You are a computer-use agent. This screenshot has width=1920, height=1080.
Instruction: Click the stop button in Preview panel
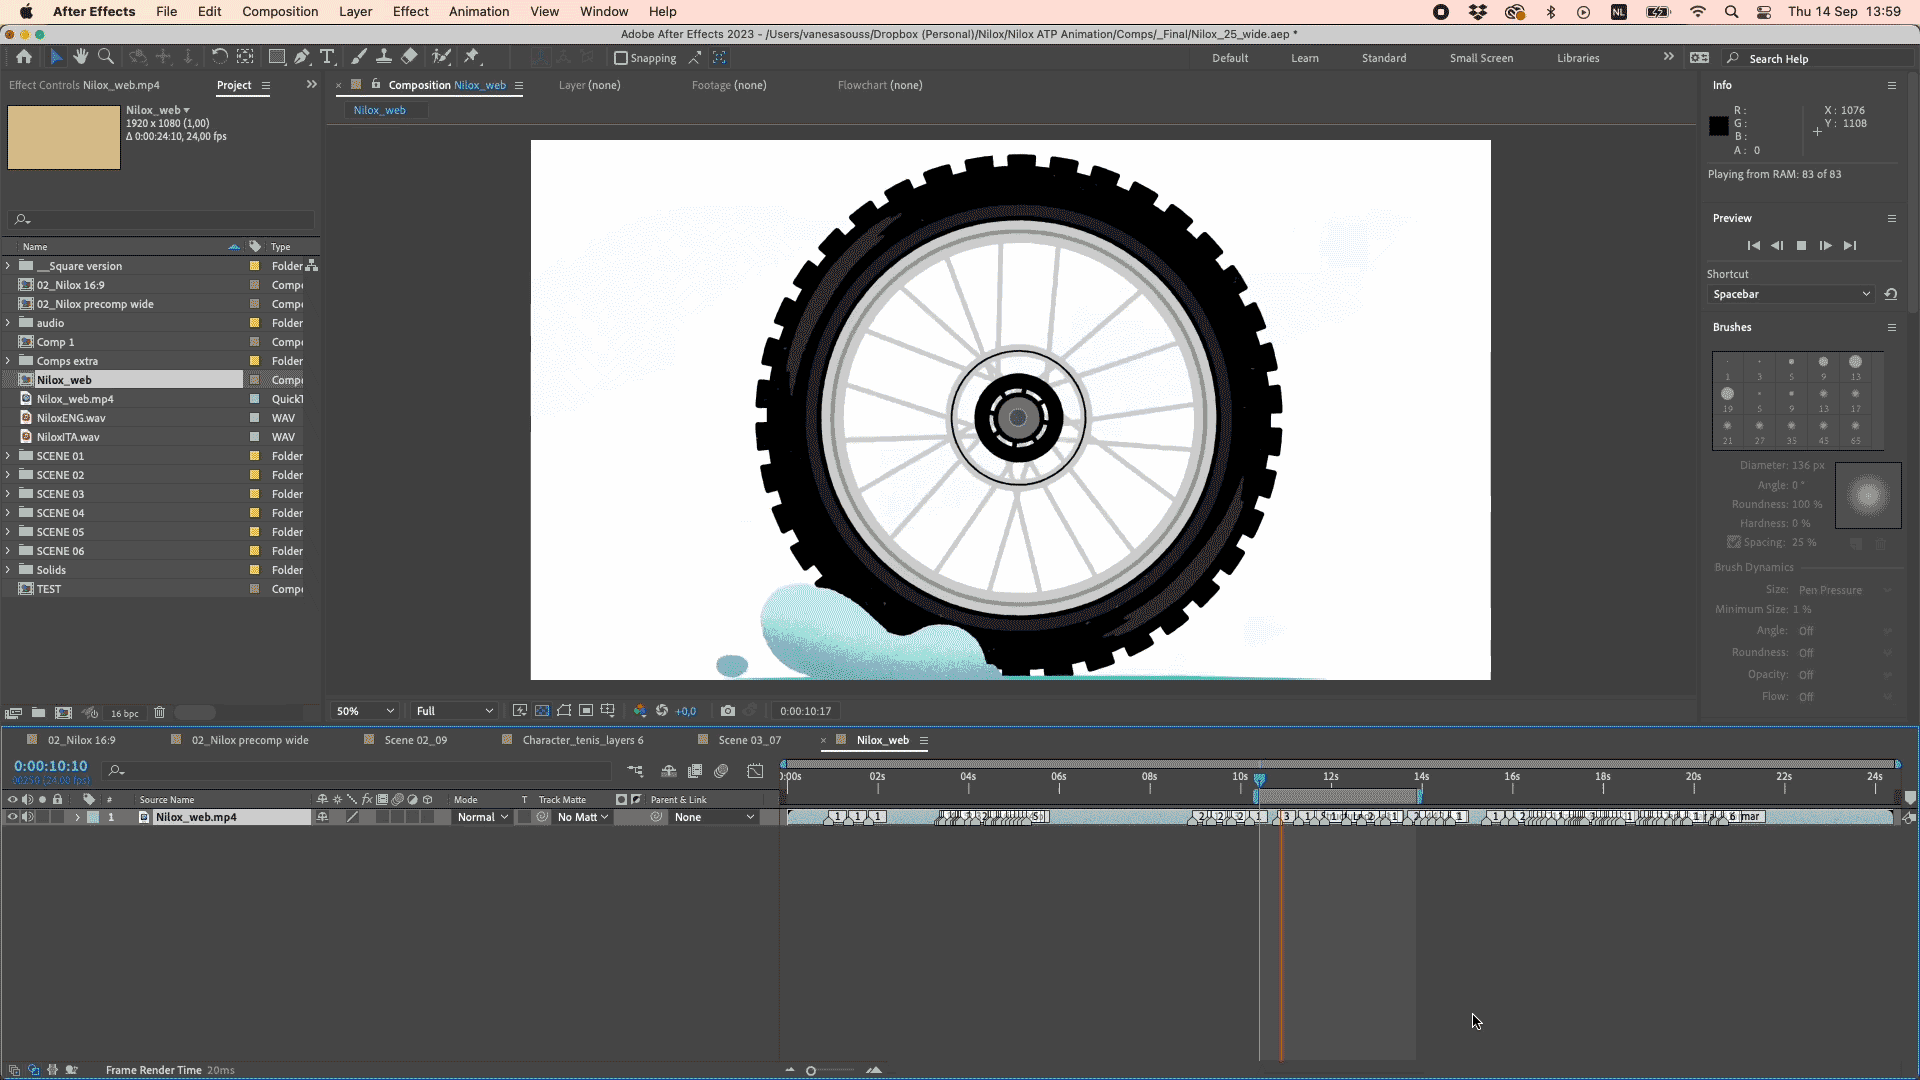point(1801,246)
